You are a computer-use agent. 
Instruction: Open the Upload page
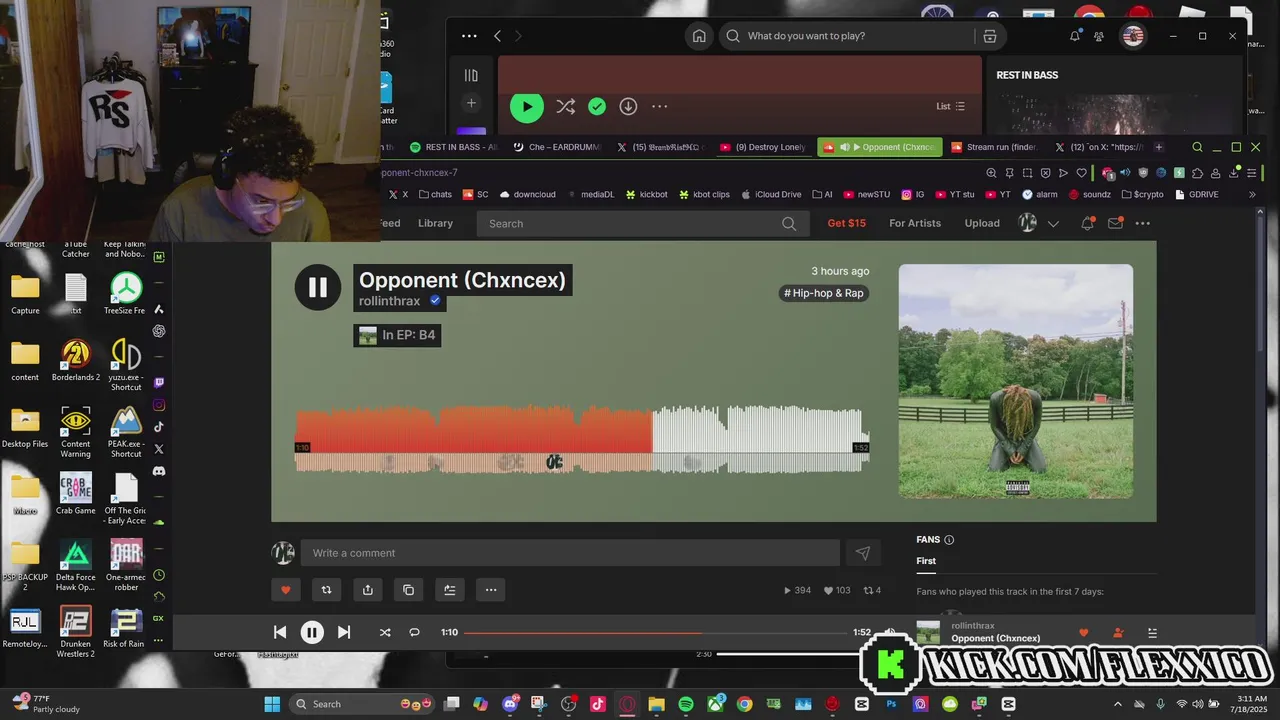click(x=982, y=223)
